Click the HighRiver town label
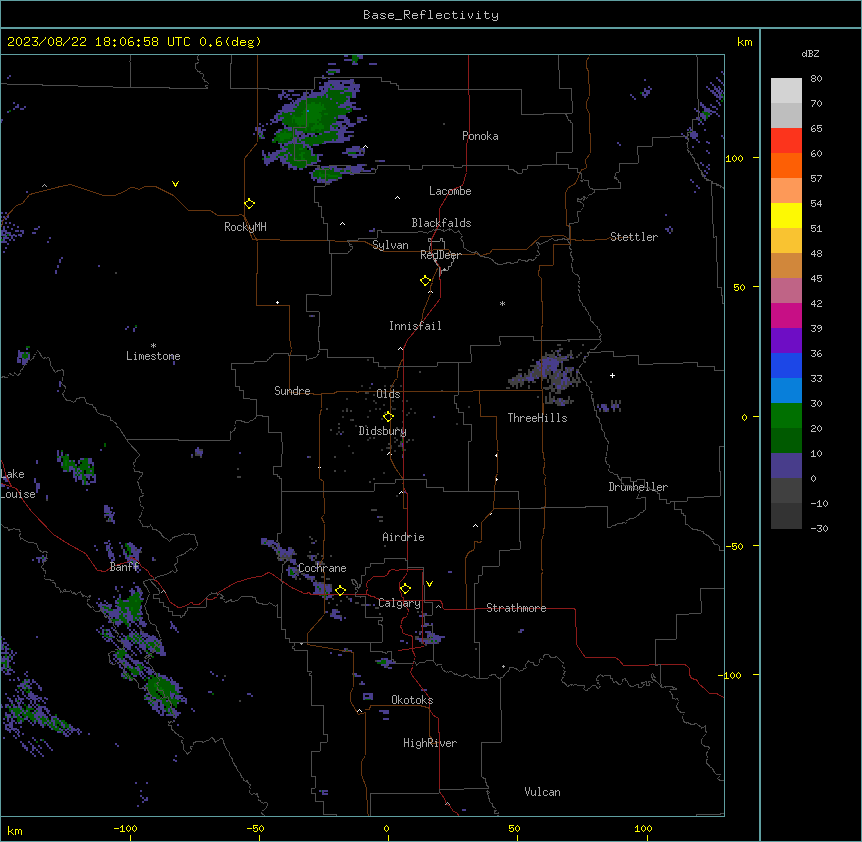Image resolution: width=862 pixels, height=842 pixels. 430,743
